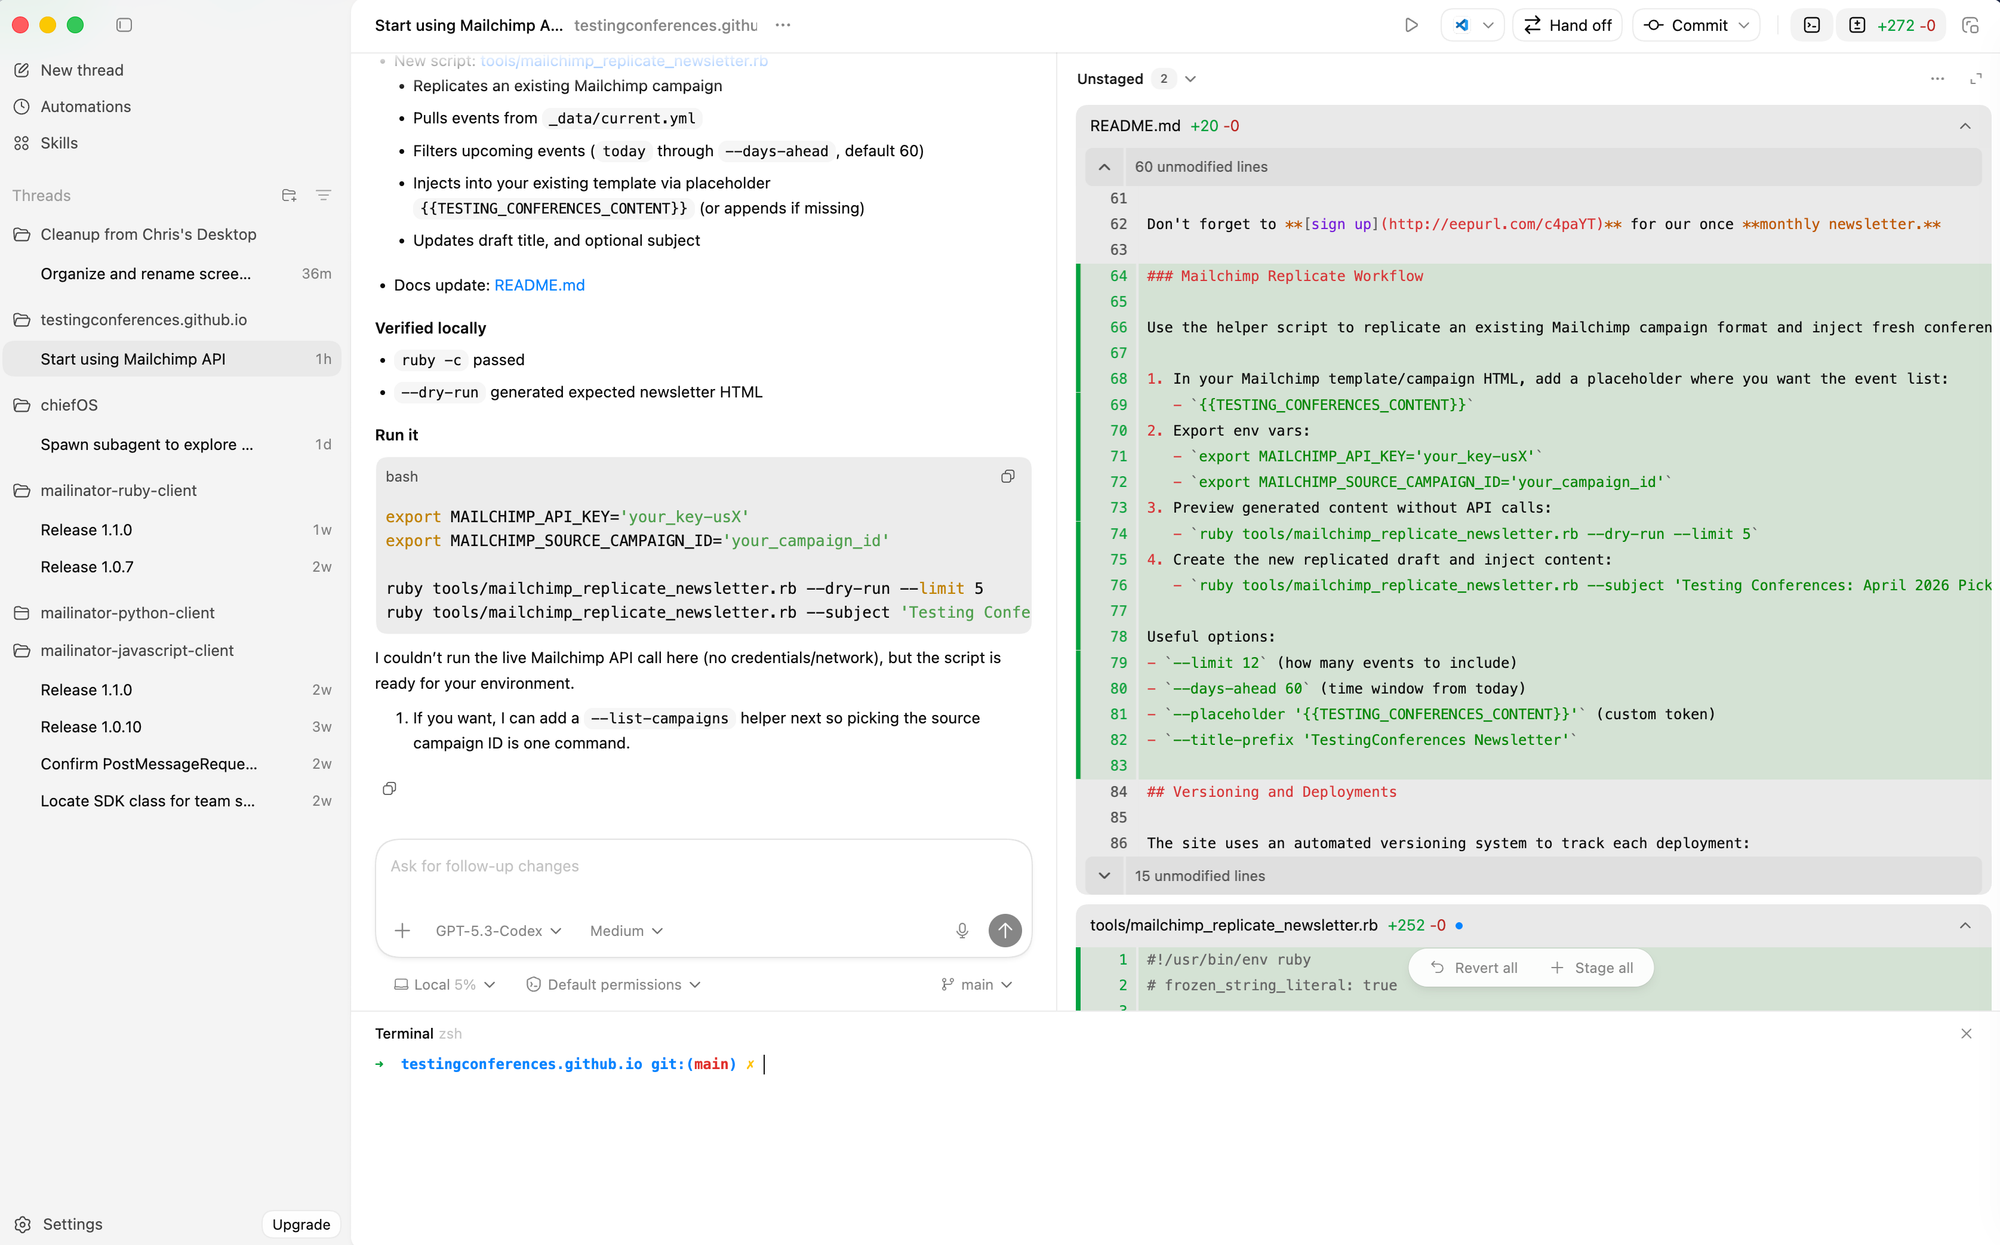Collapse the README.md diff section
2000x1245 pixels.
click(x=1965, y=126)
